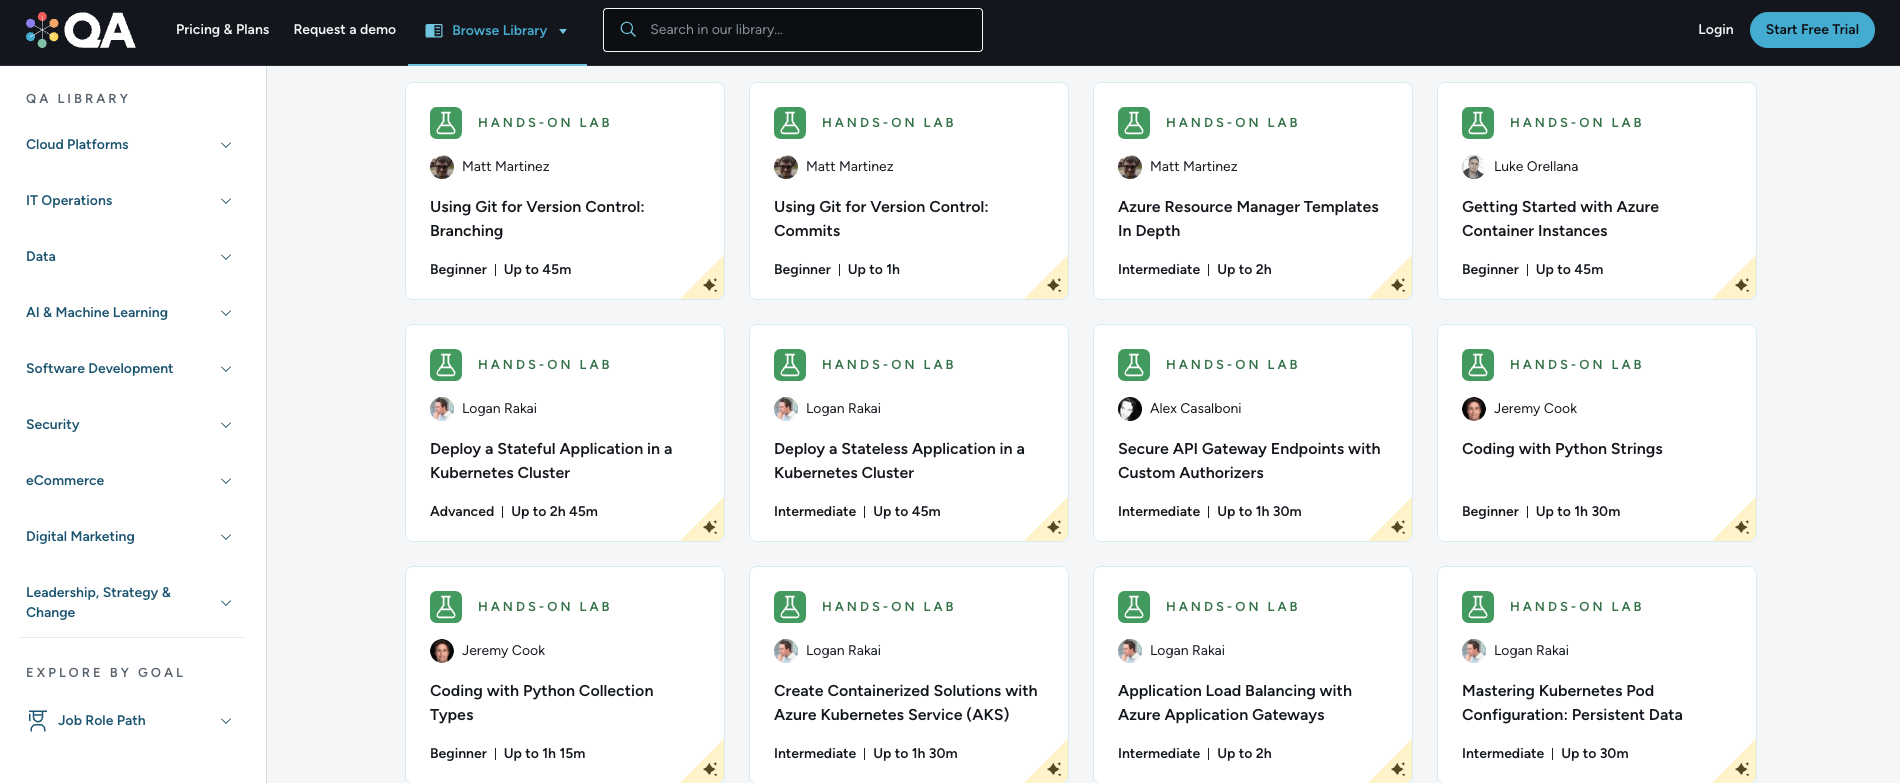Image resolution: width=1900 pixels, height=783 pixels.
Task: Click lab flask icon on Stateful Application card
Action: pos(446,365)
